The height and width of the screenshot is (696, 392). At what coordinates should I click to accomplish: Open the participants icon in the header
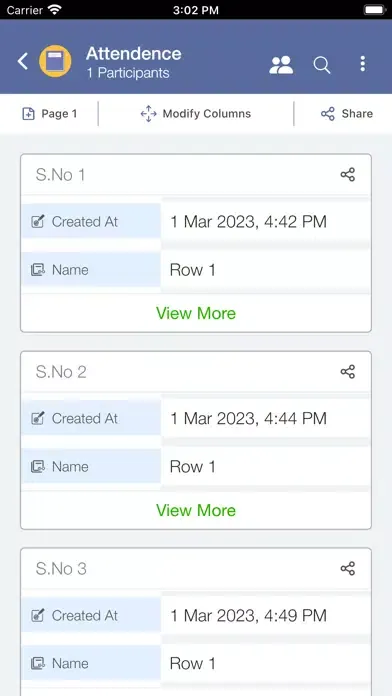[x=281, y=65]
